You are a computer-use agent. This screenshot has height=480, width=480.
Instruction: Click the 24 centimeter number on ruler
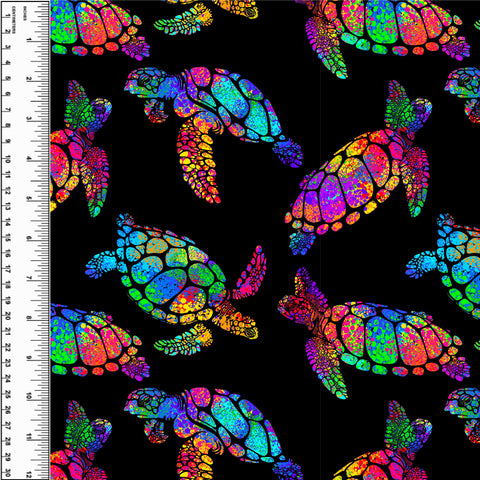tap(7, 378)
